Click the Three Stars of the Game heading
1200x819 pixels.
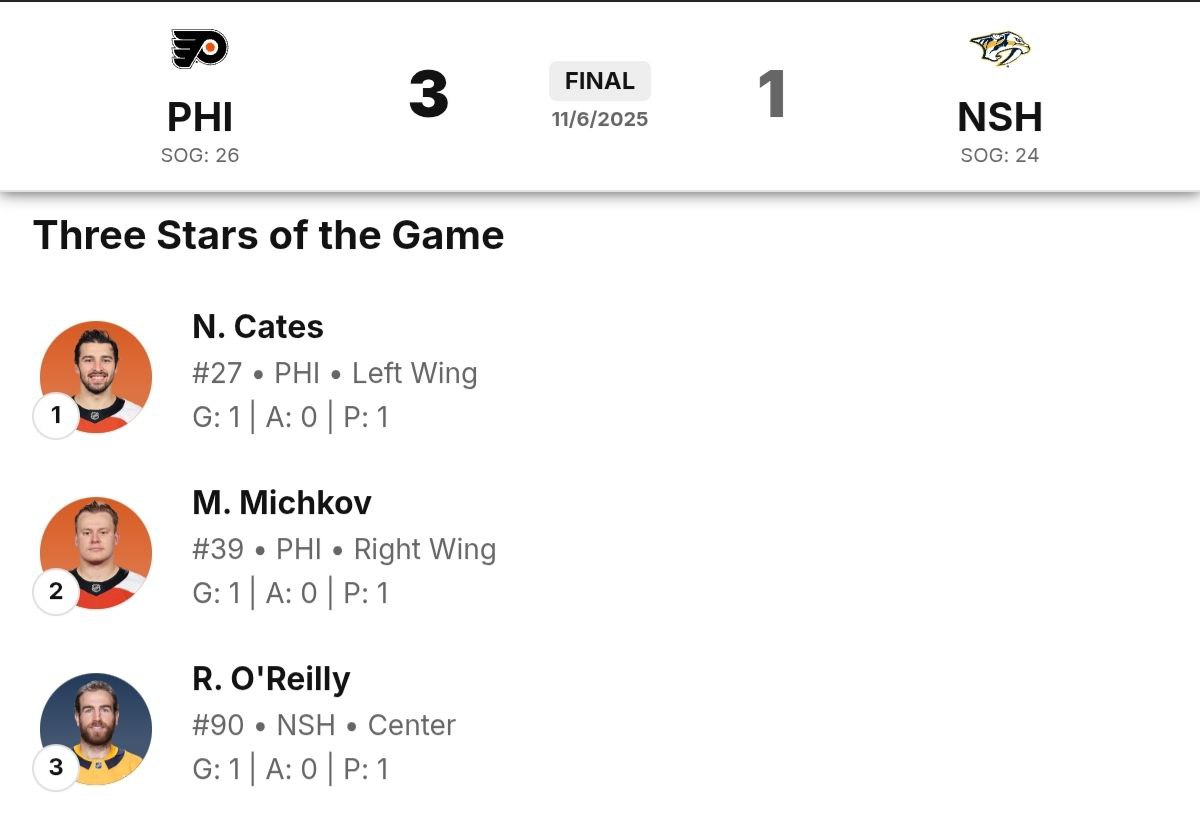[x=268, y=236]
